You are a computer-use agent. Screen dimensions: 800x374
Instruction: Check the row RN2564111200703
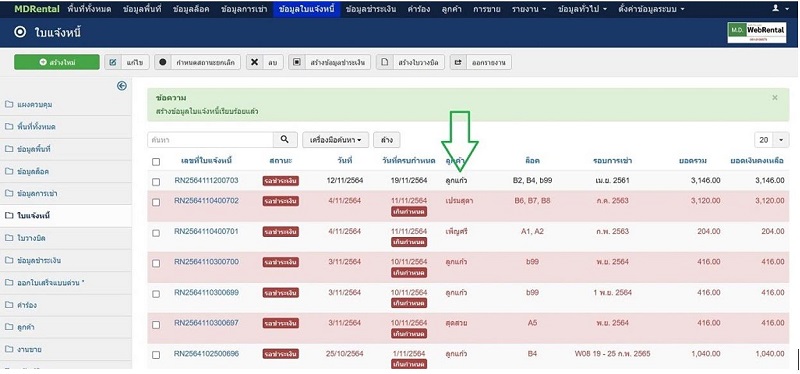[156, 182]
